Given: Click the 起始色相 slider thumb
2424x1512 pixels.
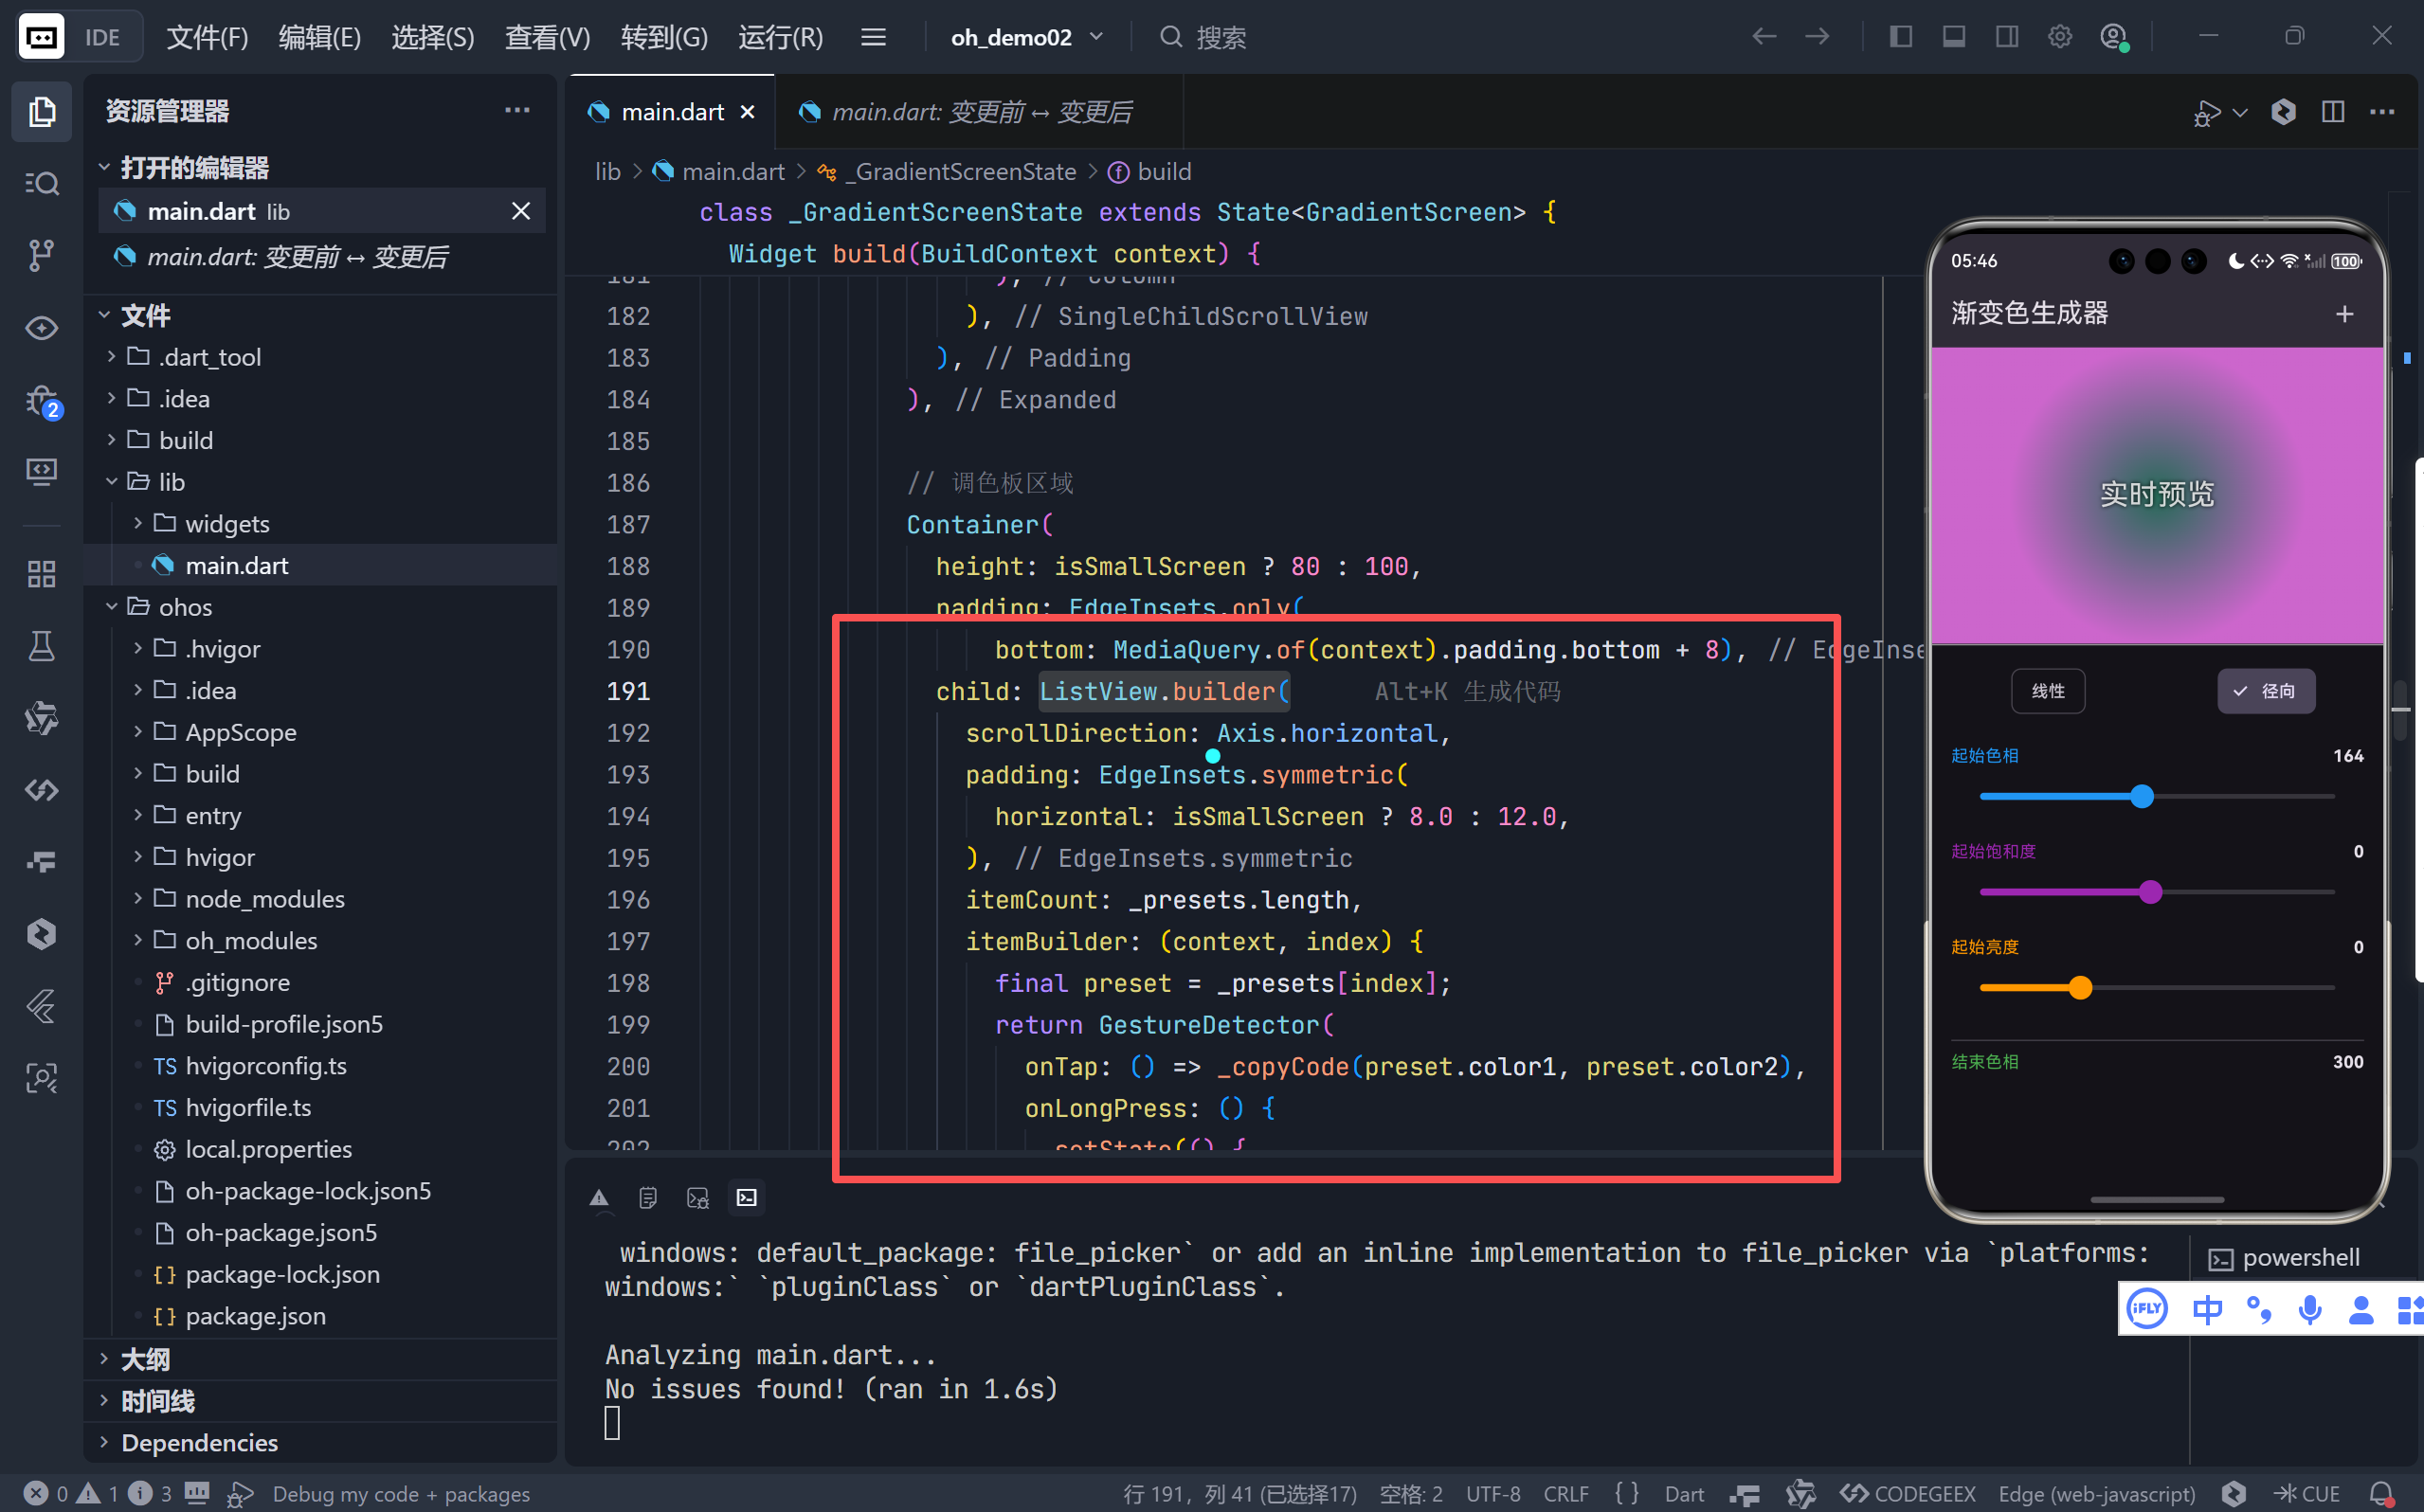Looking at the screenshot, I should coord(2141,796).
